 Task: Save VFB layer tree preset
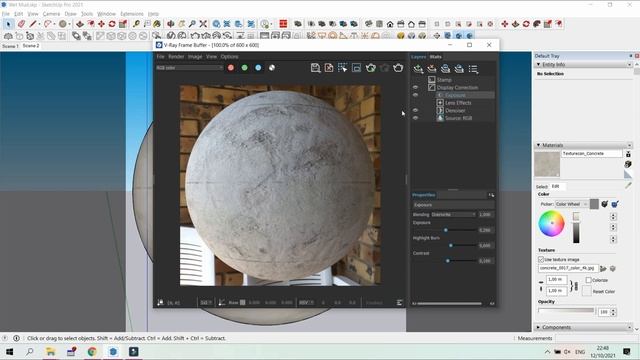pyautogui.click(x=445, y=69)
